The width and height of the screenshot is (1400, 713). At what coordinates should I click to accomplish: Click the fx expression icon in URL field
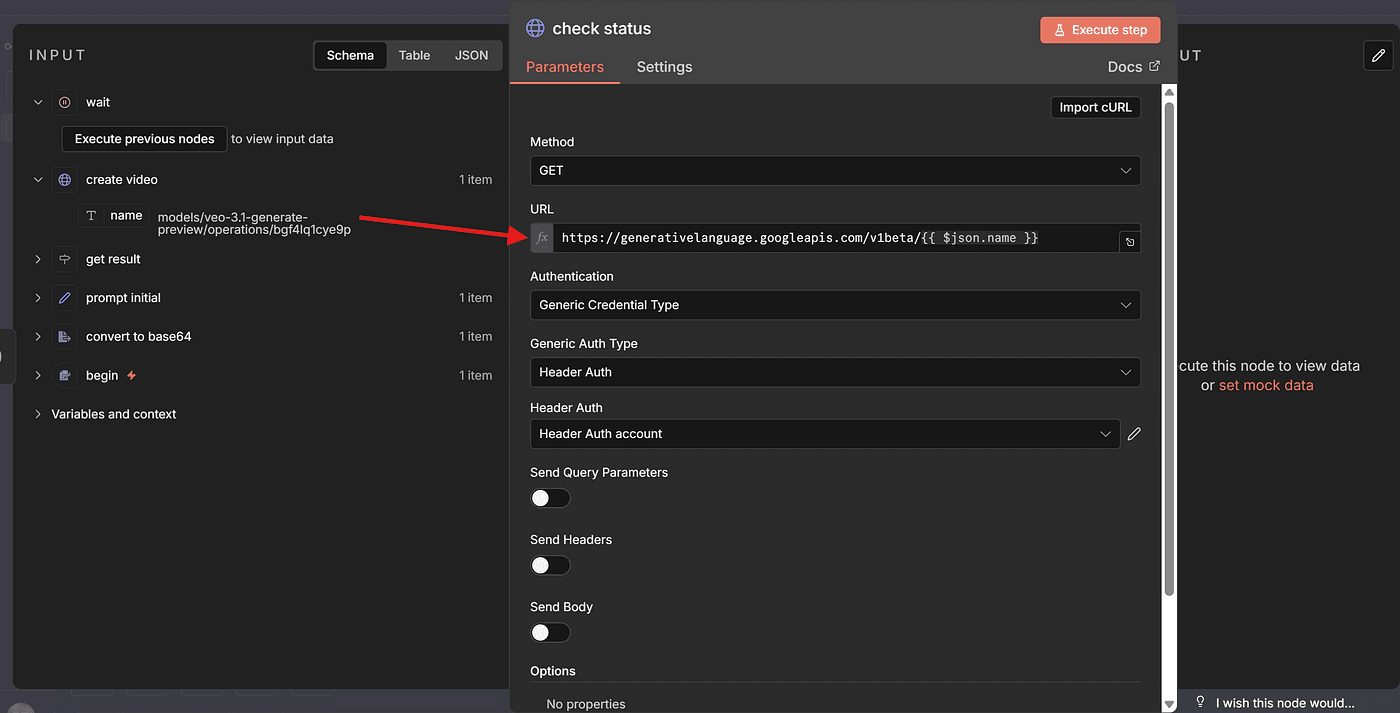click(x=542, y=238)
